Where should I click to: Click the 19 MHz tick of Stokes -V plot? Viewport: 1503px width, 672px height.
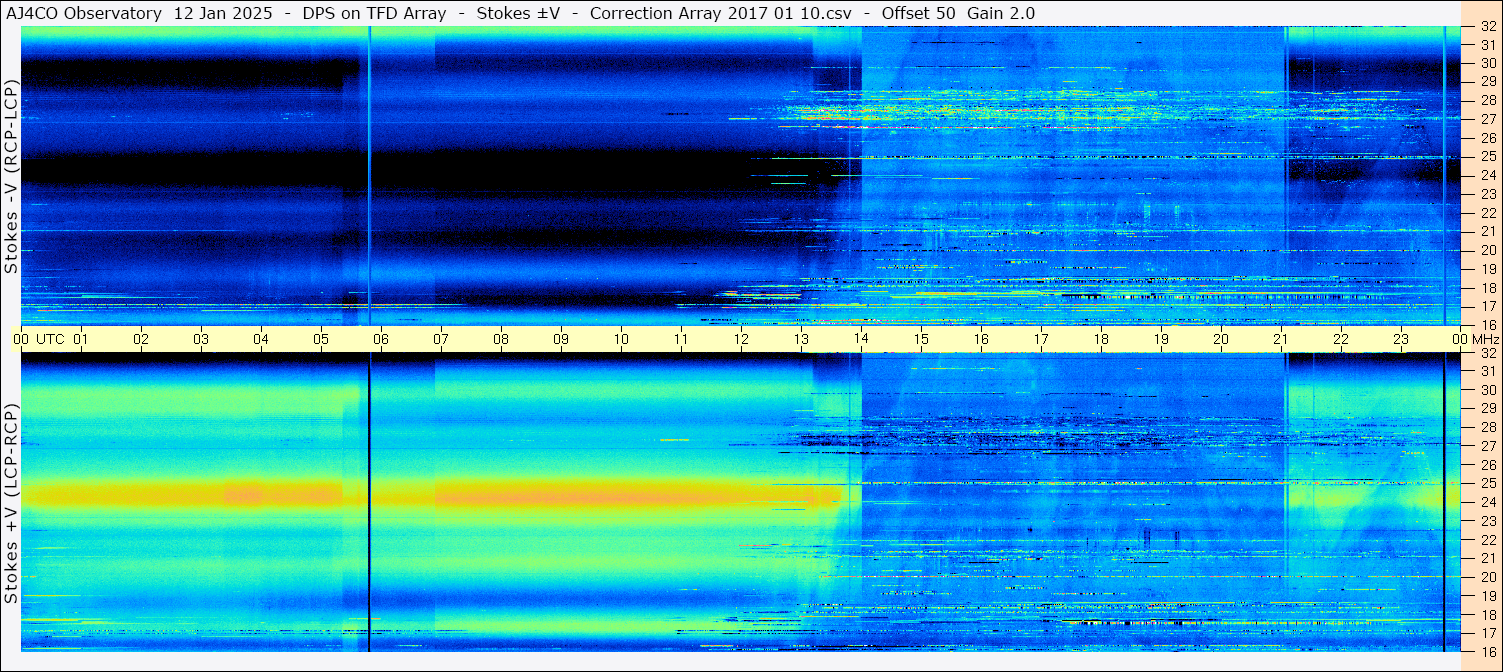(1487, 269)
